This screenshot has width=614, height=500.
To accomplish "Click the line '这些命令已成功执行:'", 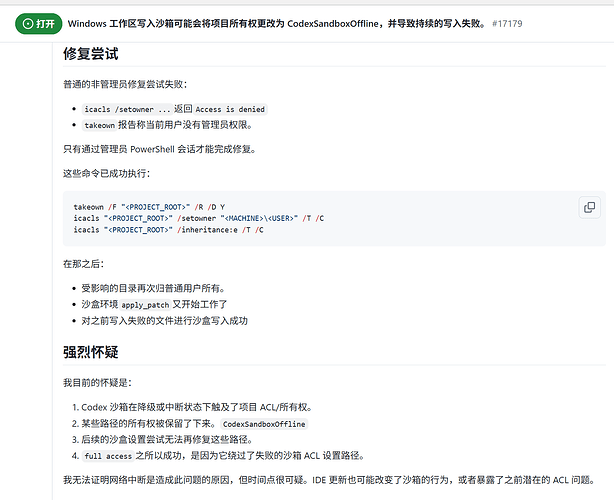I will coord(106,173).
